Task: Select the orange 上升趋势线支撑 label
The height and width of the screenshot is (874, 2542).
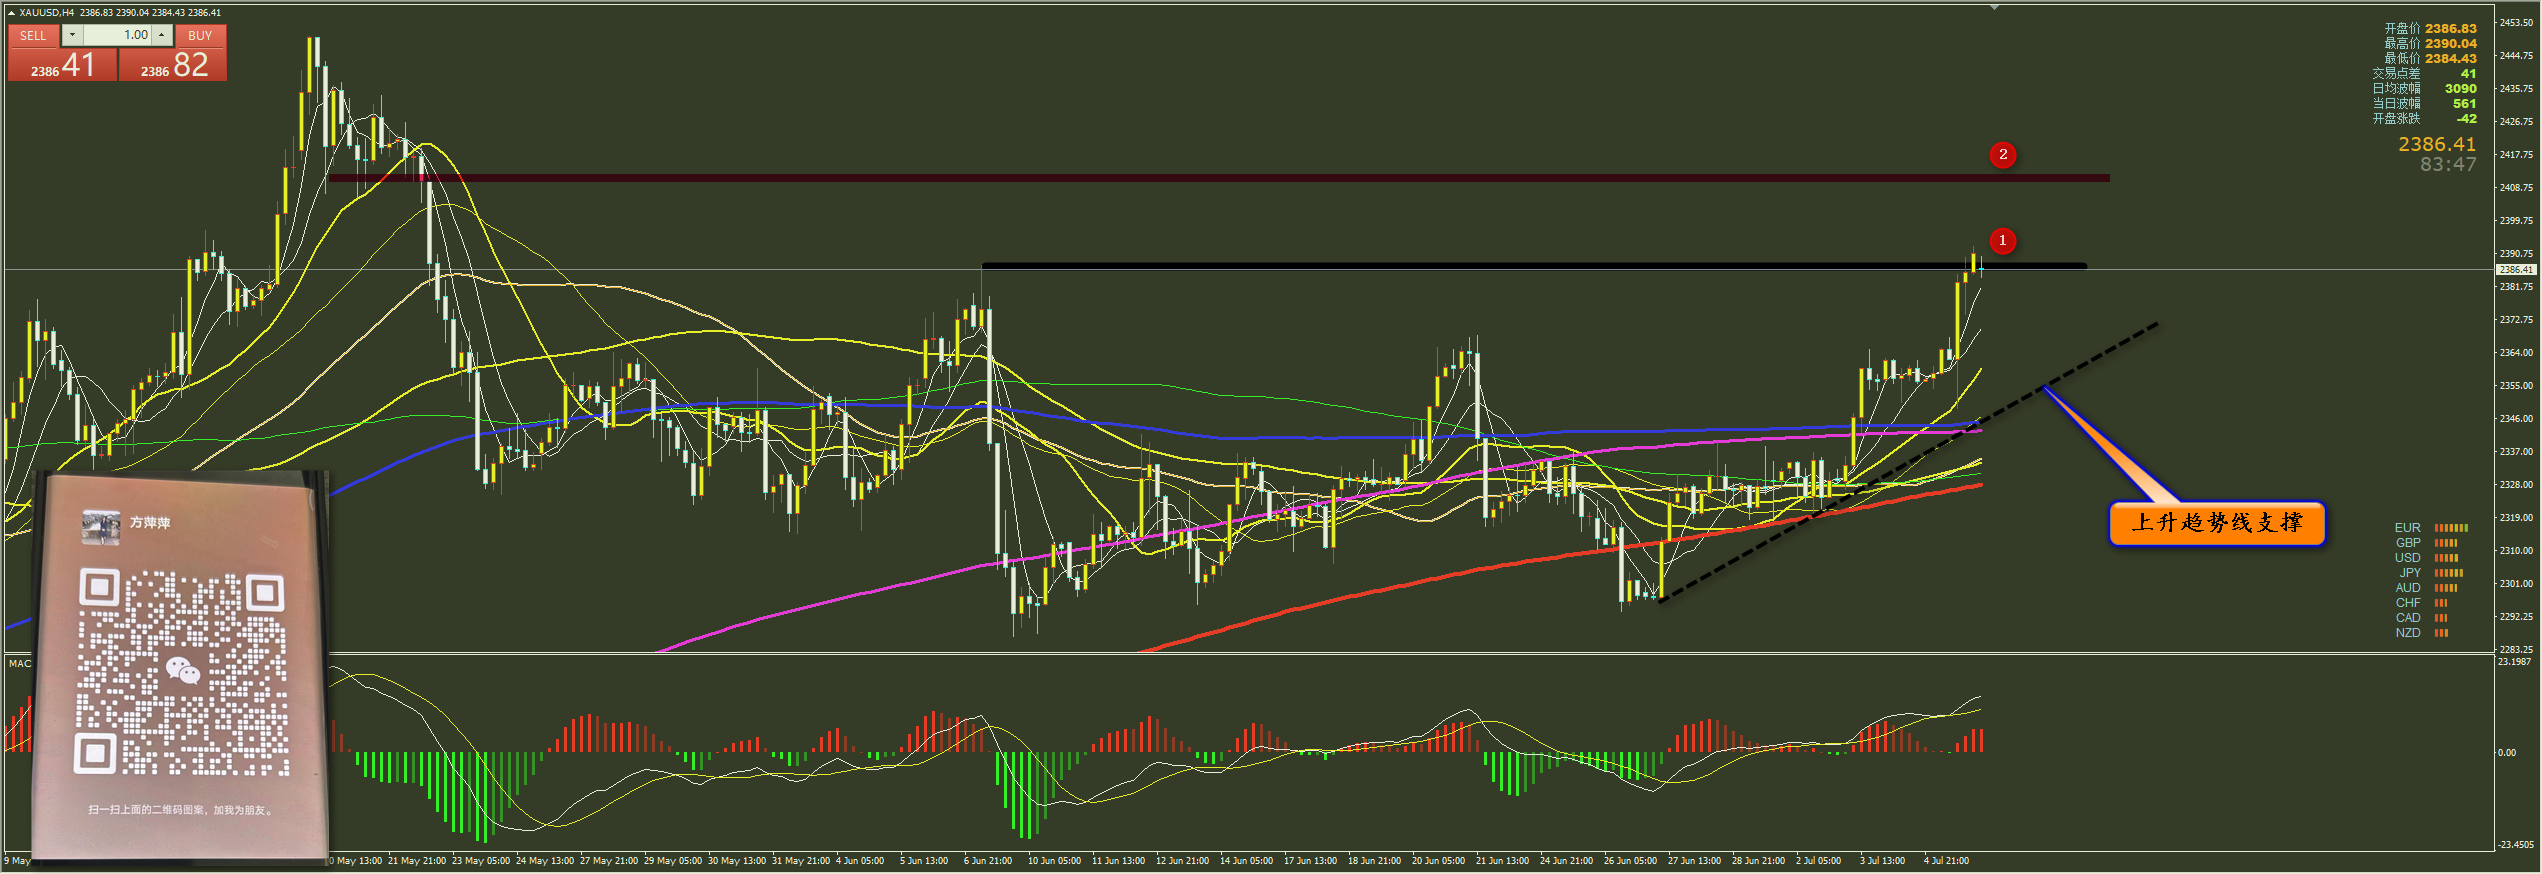Action: tap(2217, 523)
